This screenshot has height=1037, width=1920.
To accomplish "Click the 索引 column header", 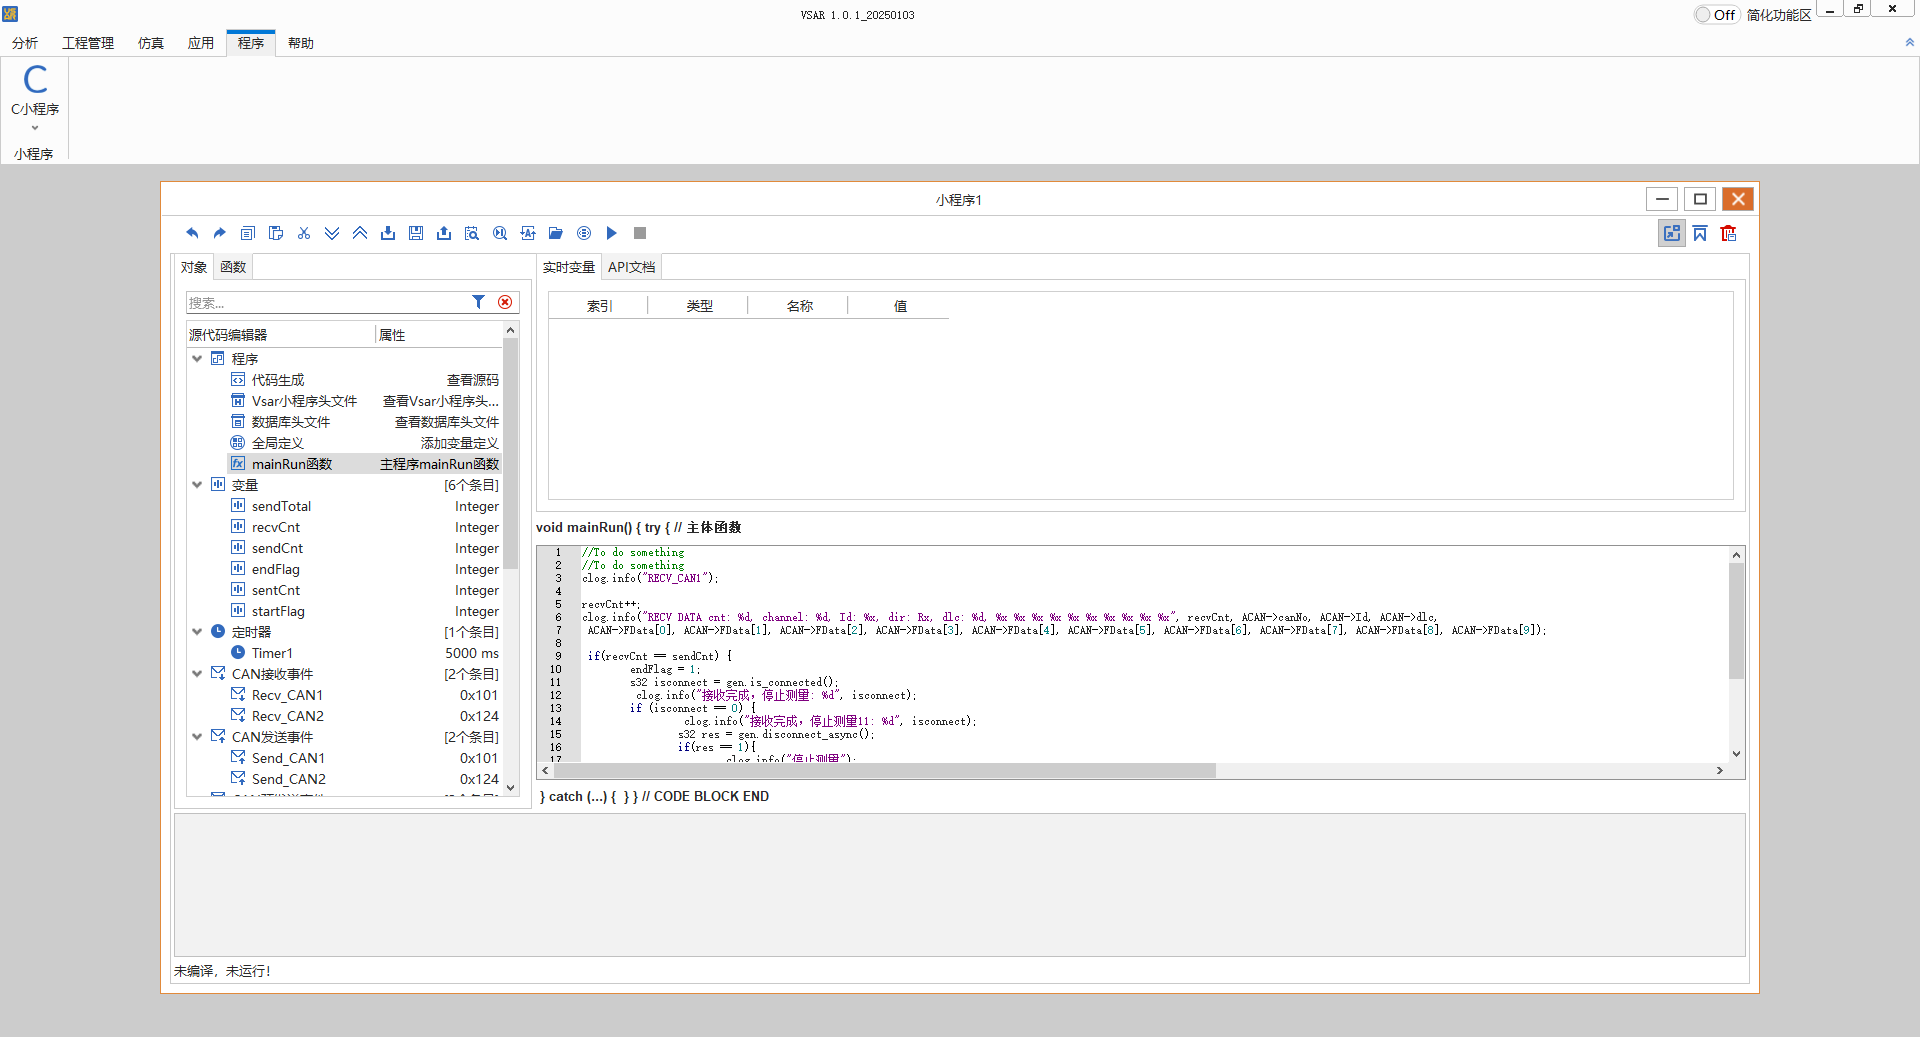I will (600, 306).
